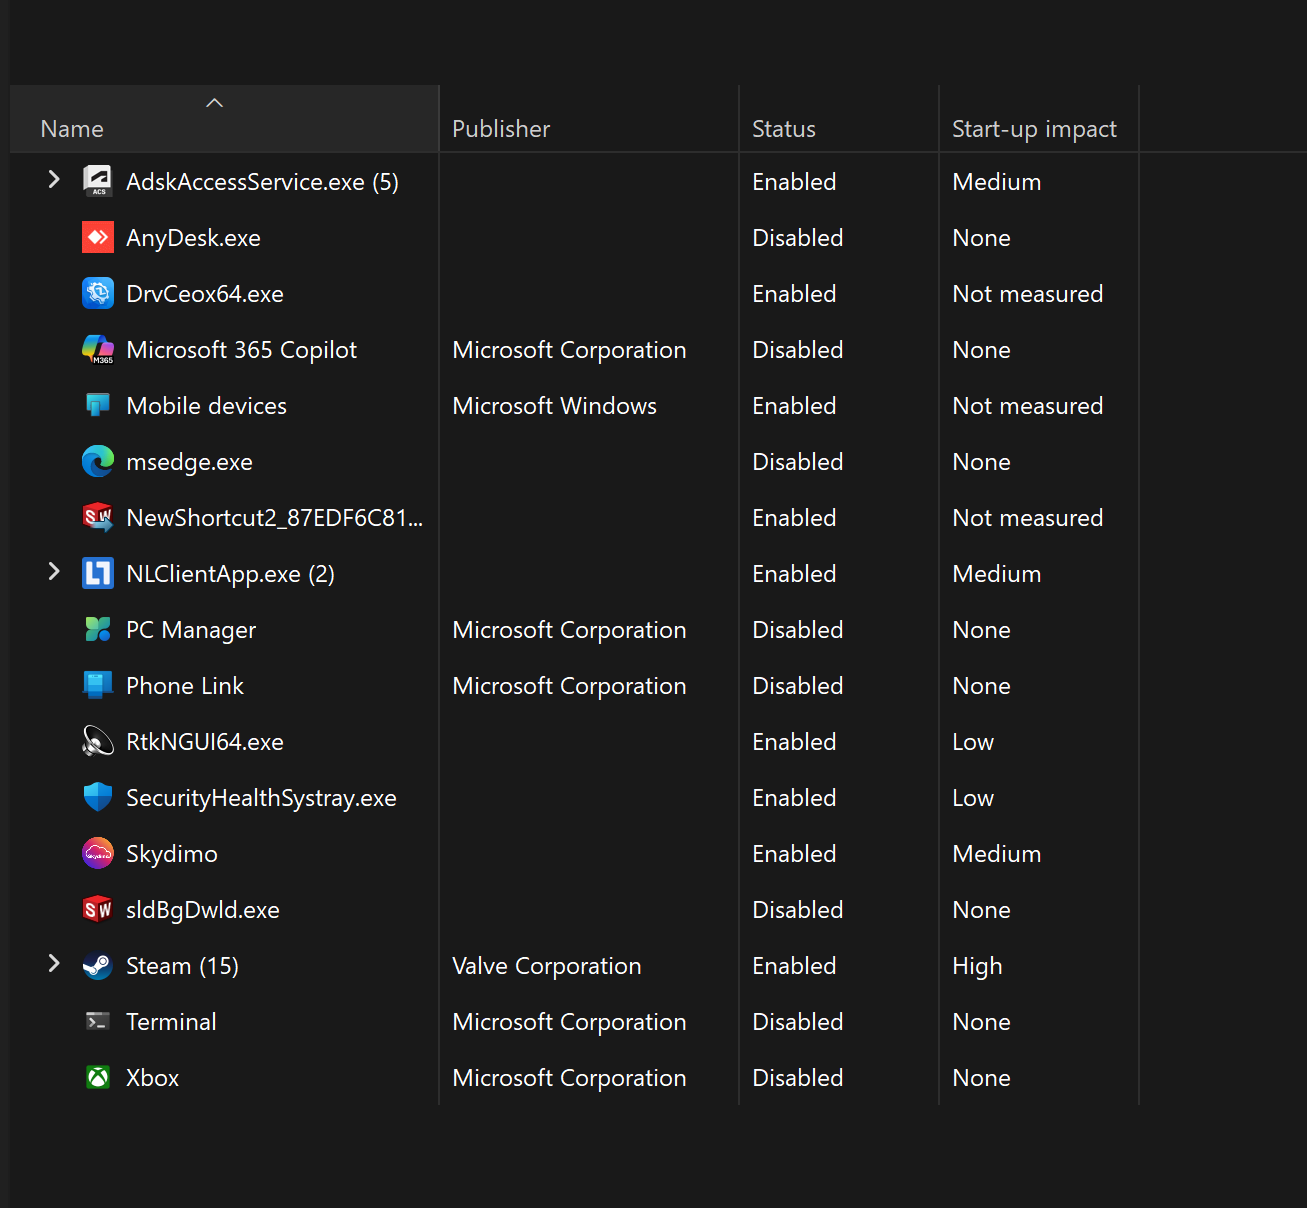Expand the Steam process group
This screenshot has height=1208, width=1307.
pyautogui.click(x=54, y=964)
